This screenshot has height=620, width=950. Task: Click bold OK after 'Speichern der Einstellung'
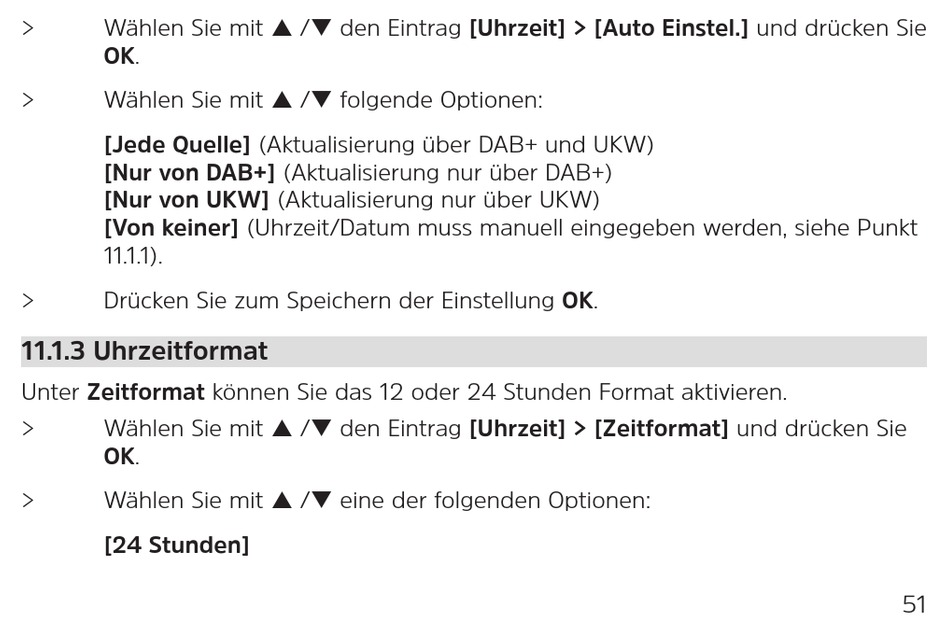[577, 301]
